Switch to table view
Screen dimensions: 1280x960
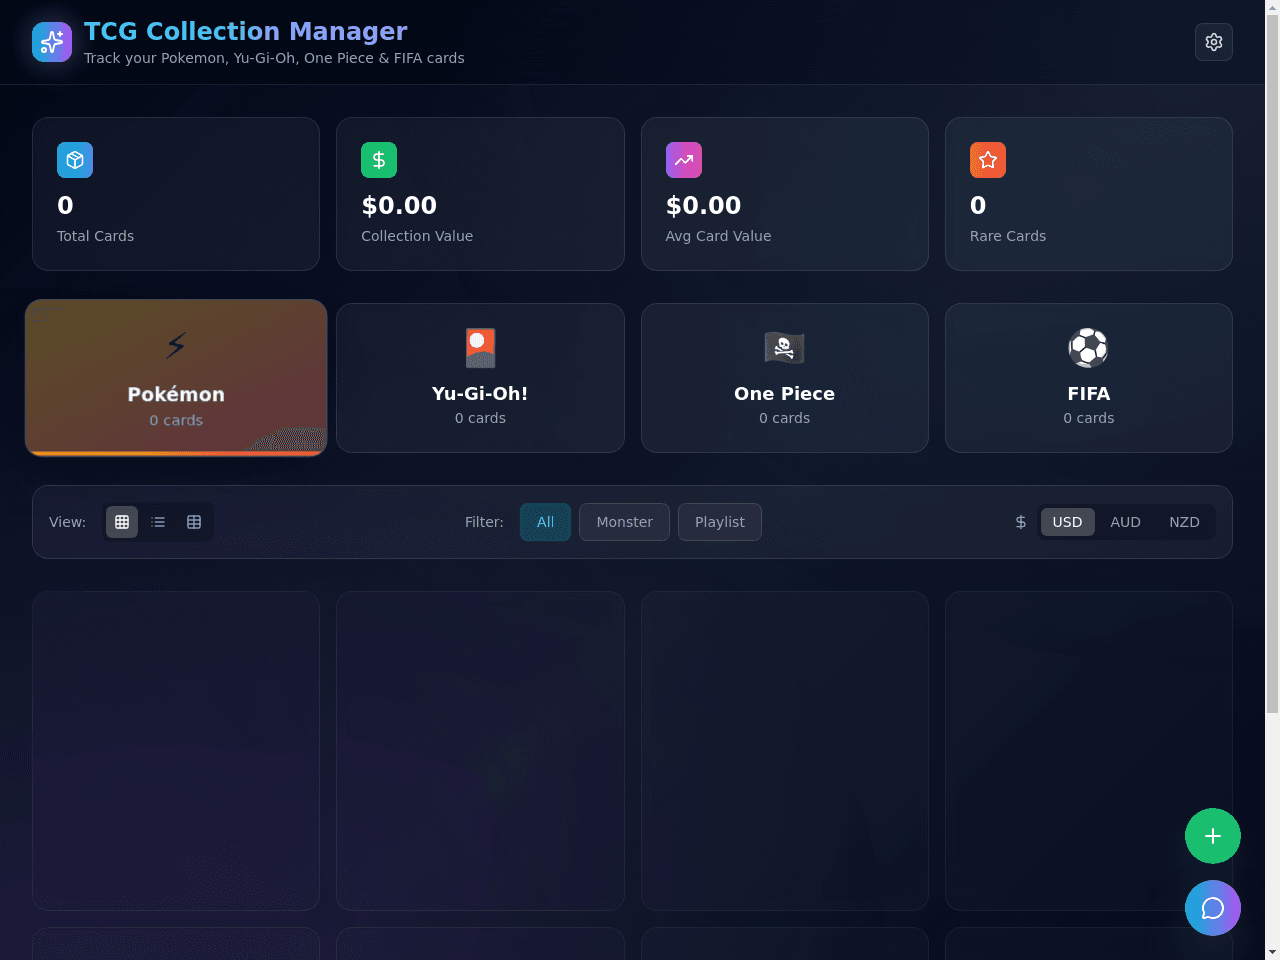point(194,522)
